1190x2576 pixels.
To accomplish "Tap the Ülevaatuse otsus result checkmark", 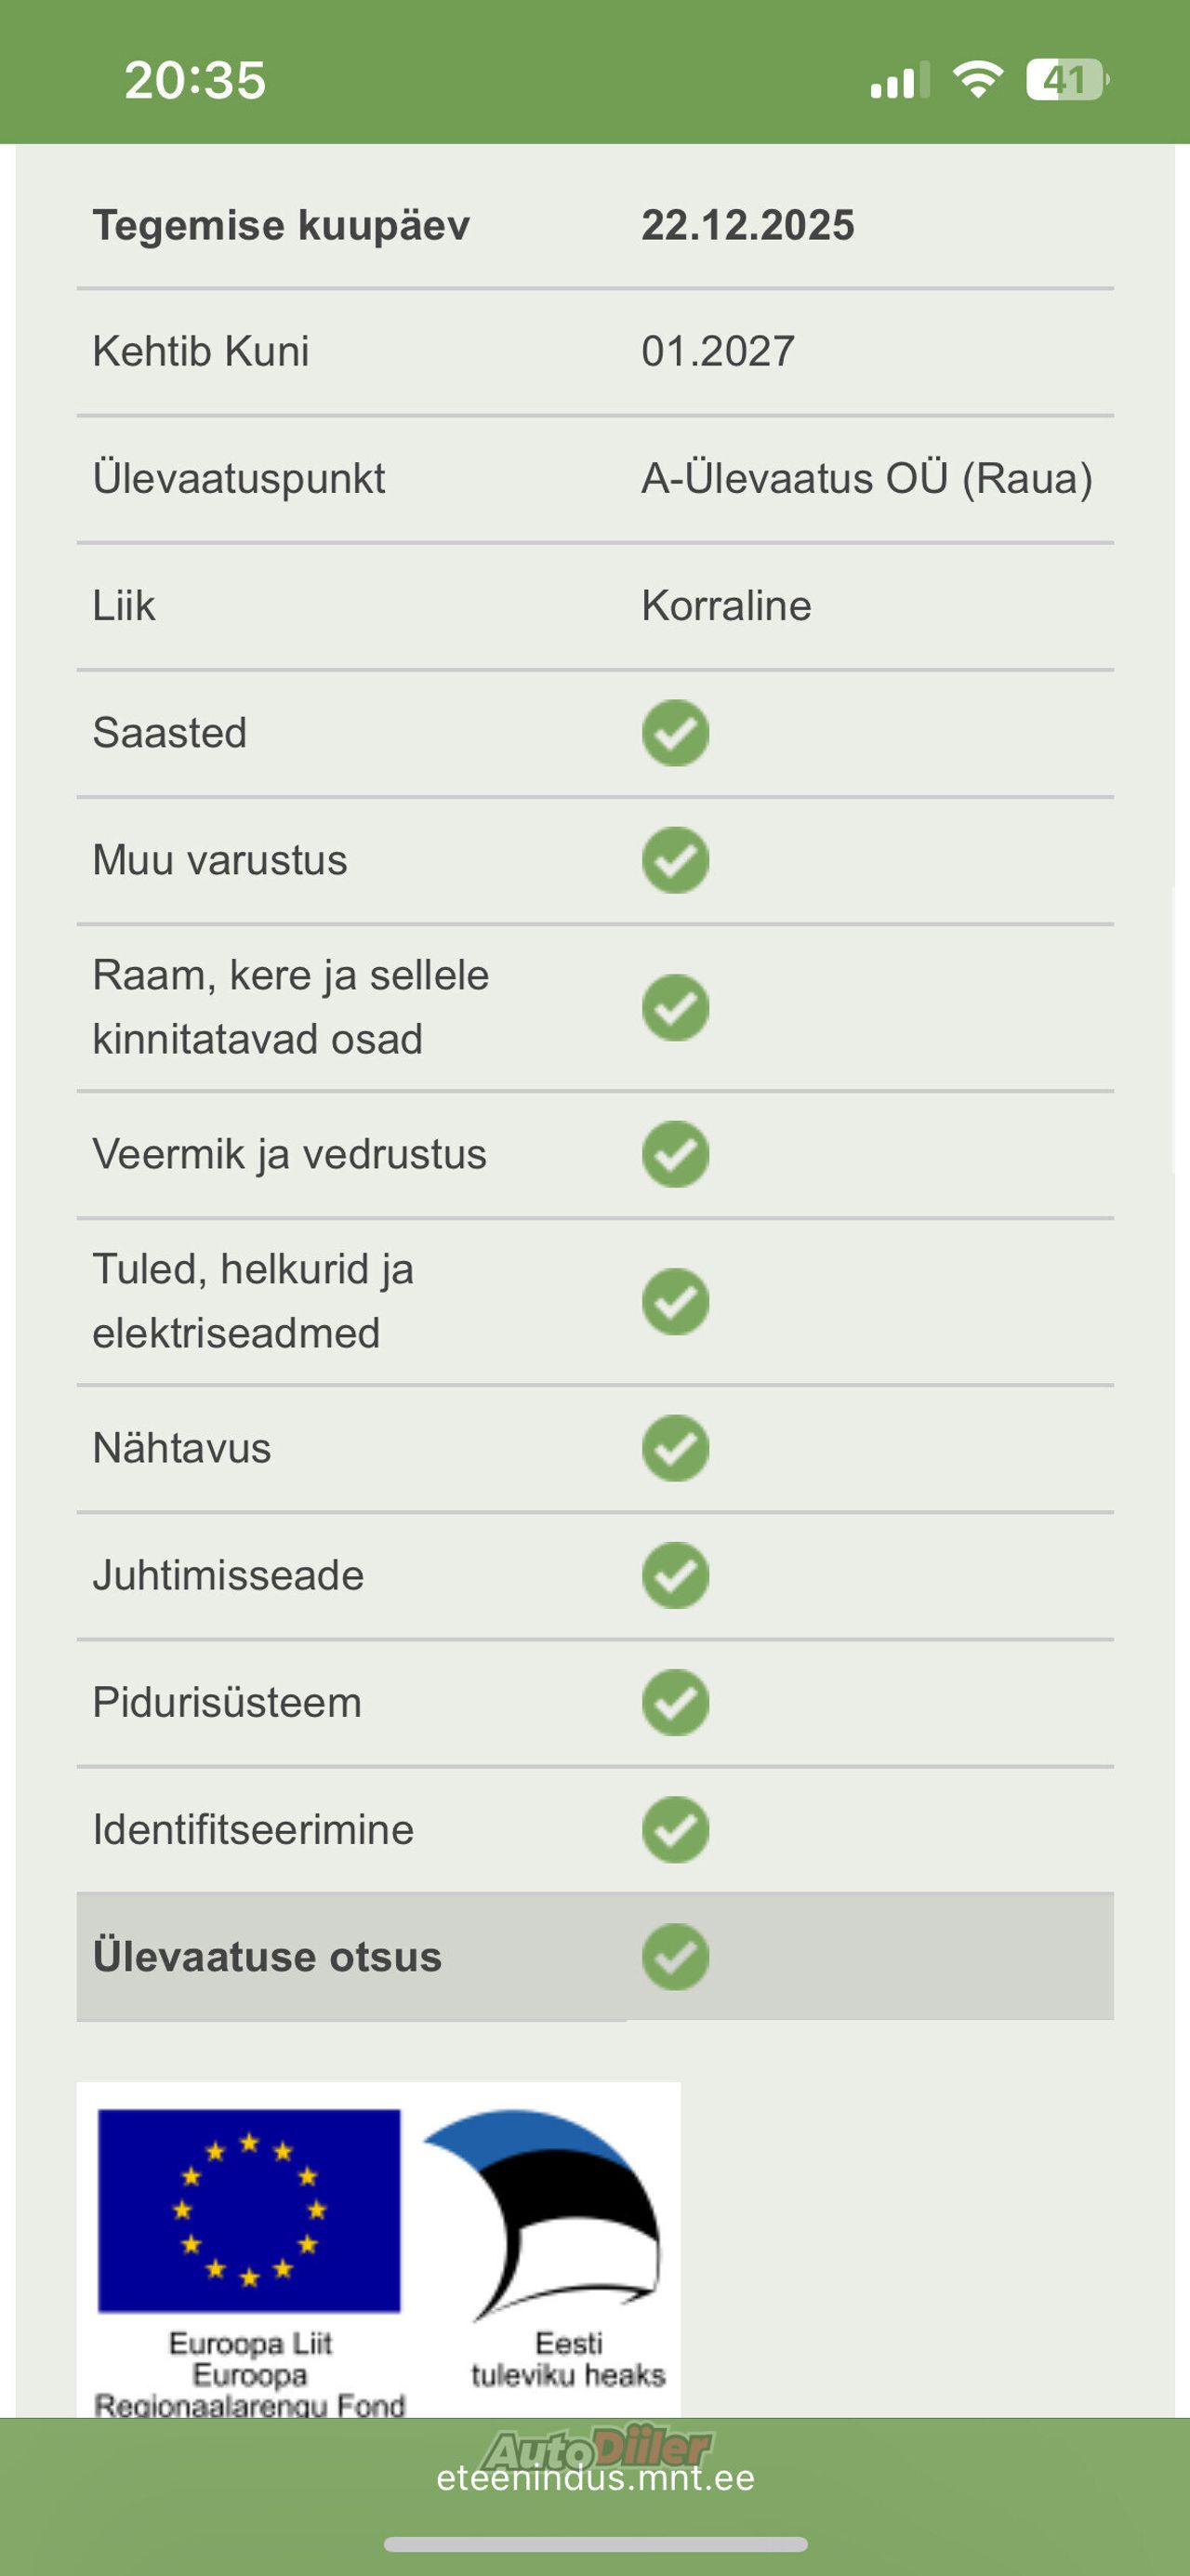I will (x=675, y=1956).
